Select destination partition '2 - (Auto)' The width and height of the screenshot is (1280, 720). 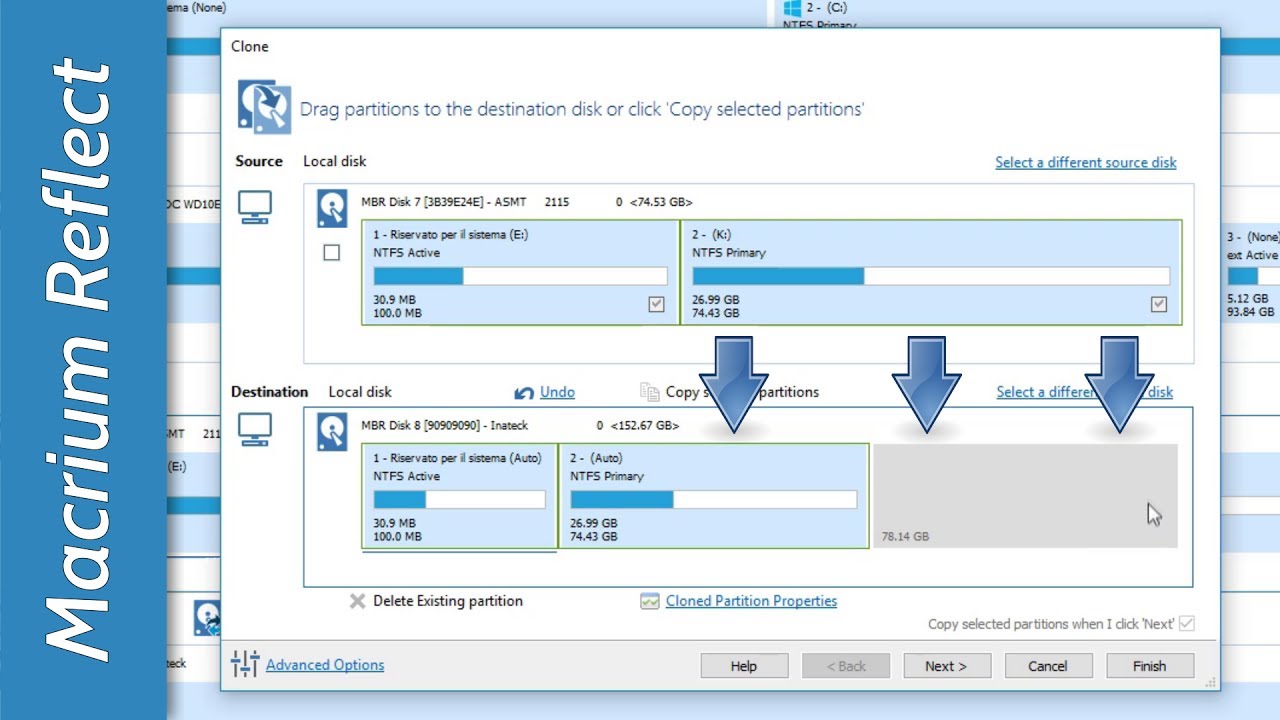714,496
